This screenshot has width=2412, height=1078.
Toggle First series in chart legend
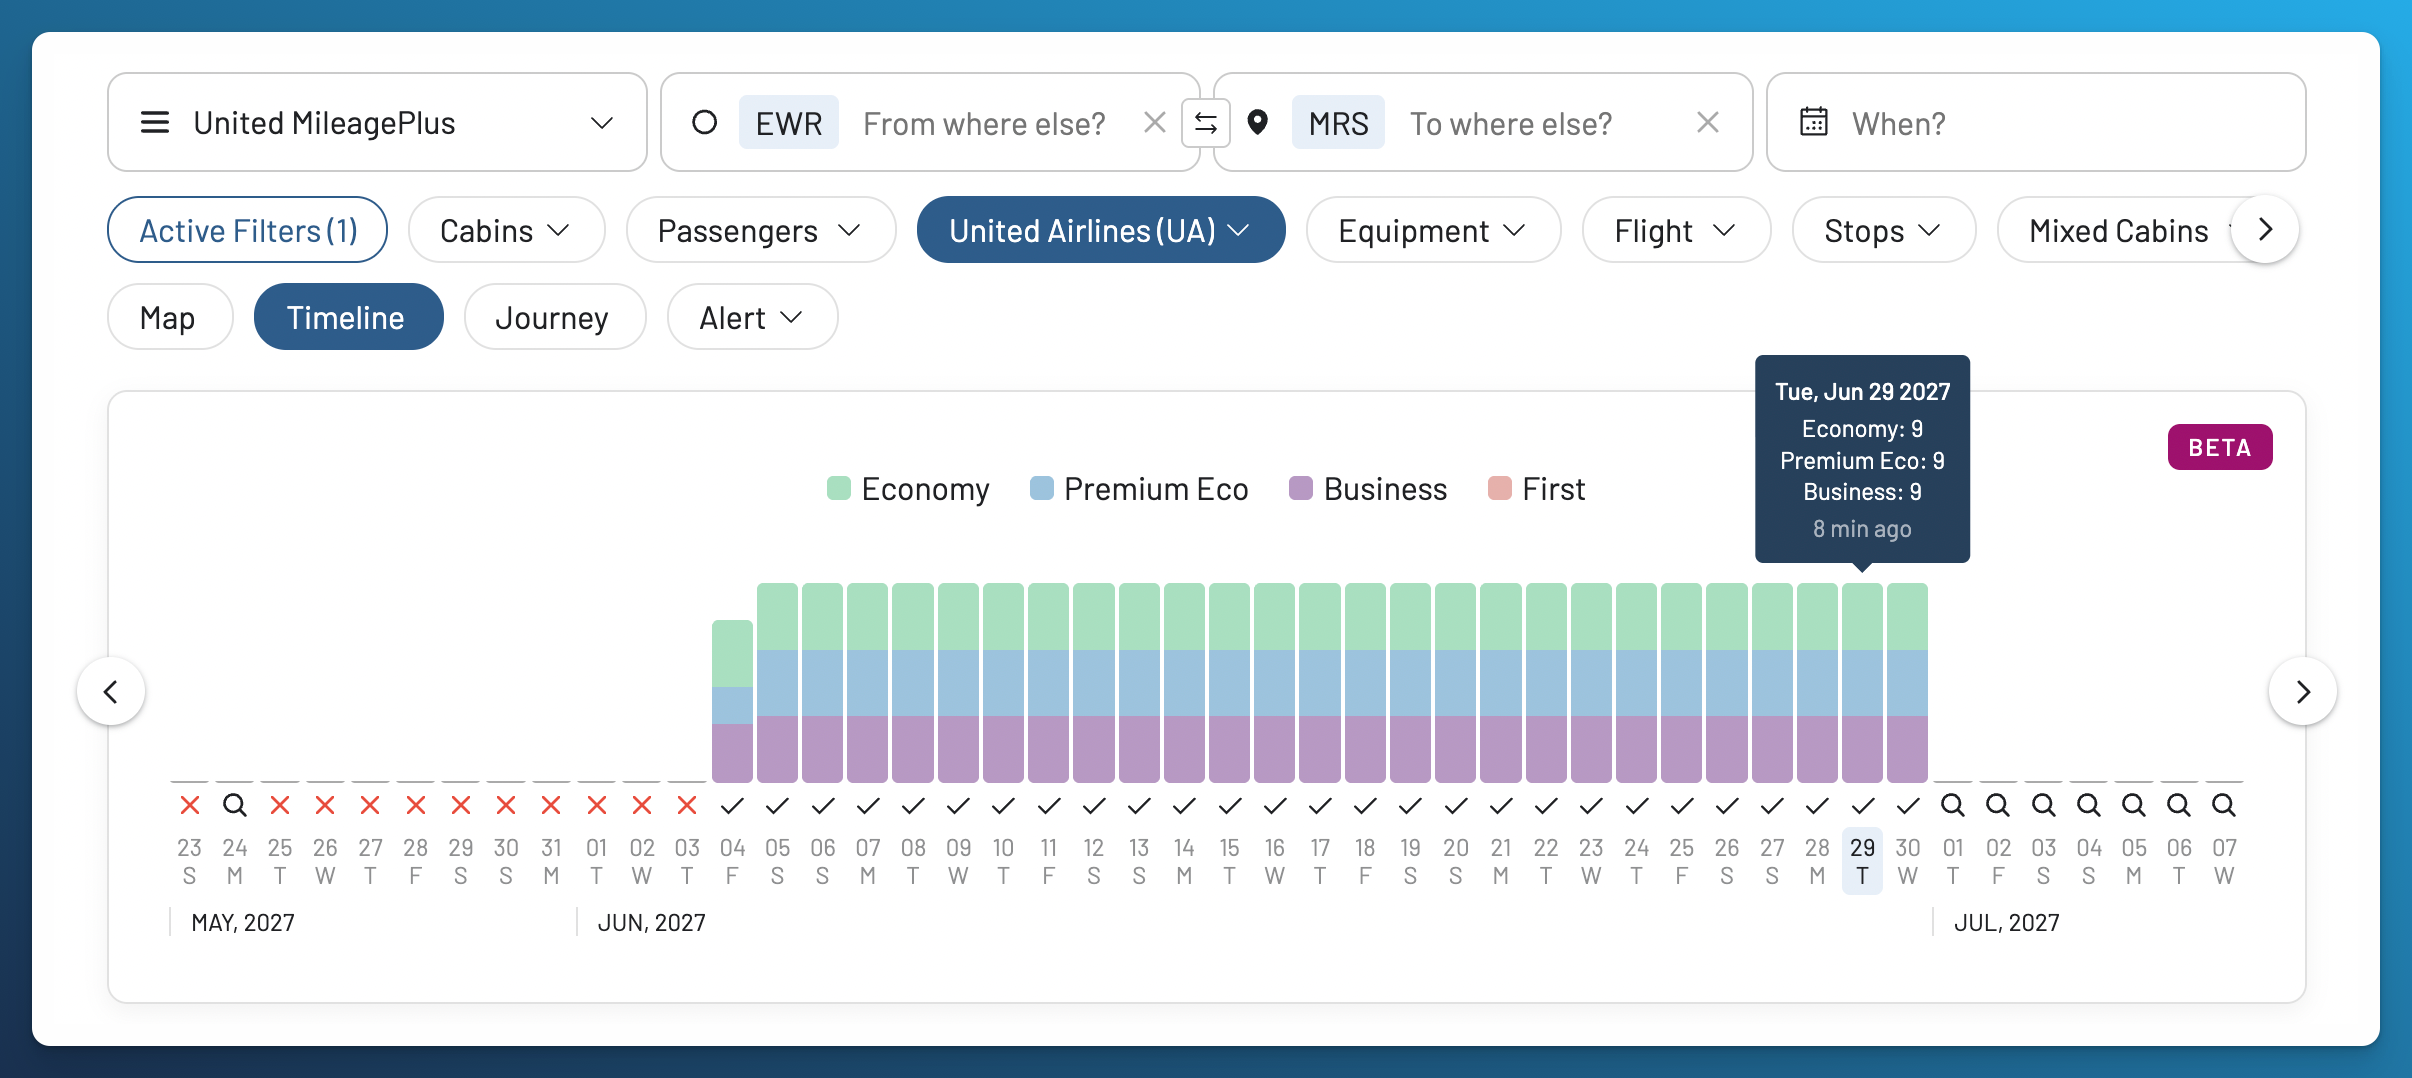tap(1536, 489)
